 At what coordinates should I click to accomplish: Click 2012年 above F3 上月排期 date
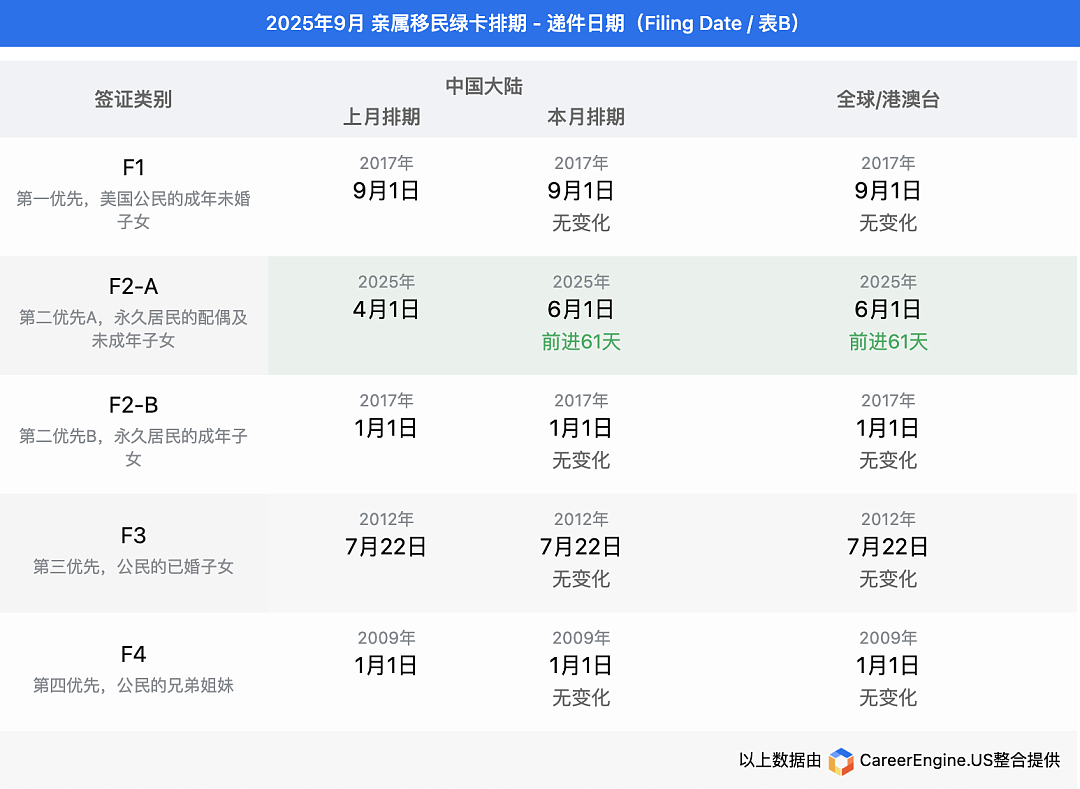click(x=386, y=519)
